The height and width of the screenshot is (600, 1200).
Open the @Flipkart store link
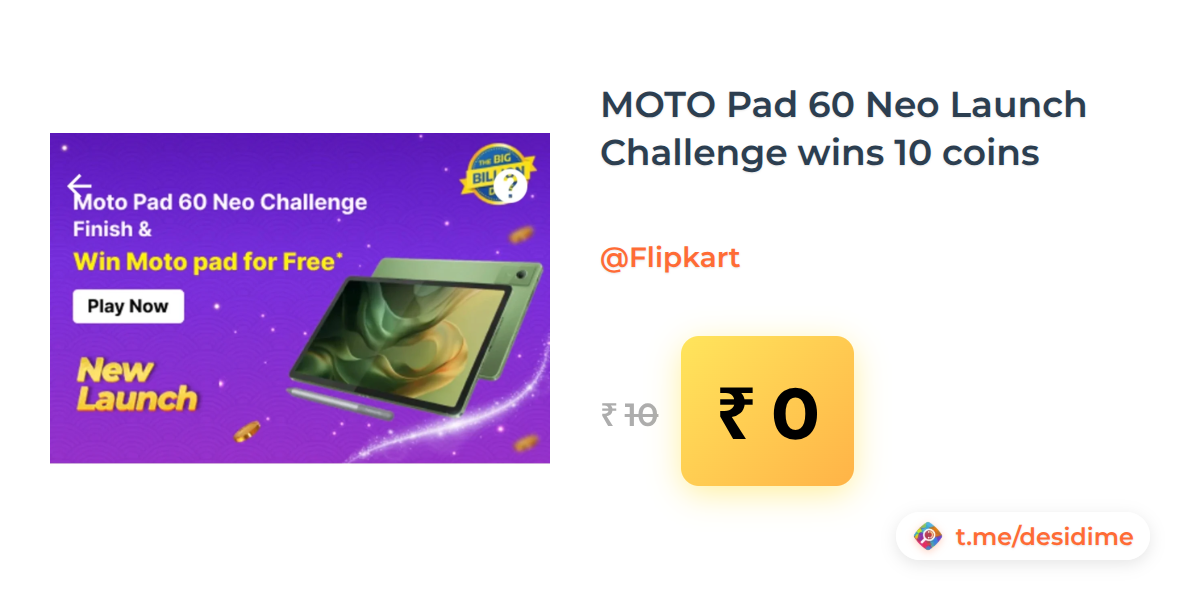(x=670, y=258)
